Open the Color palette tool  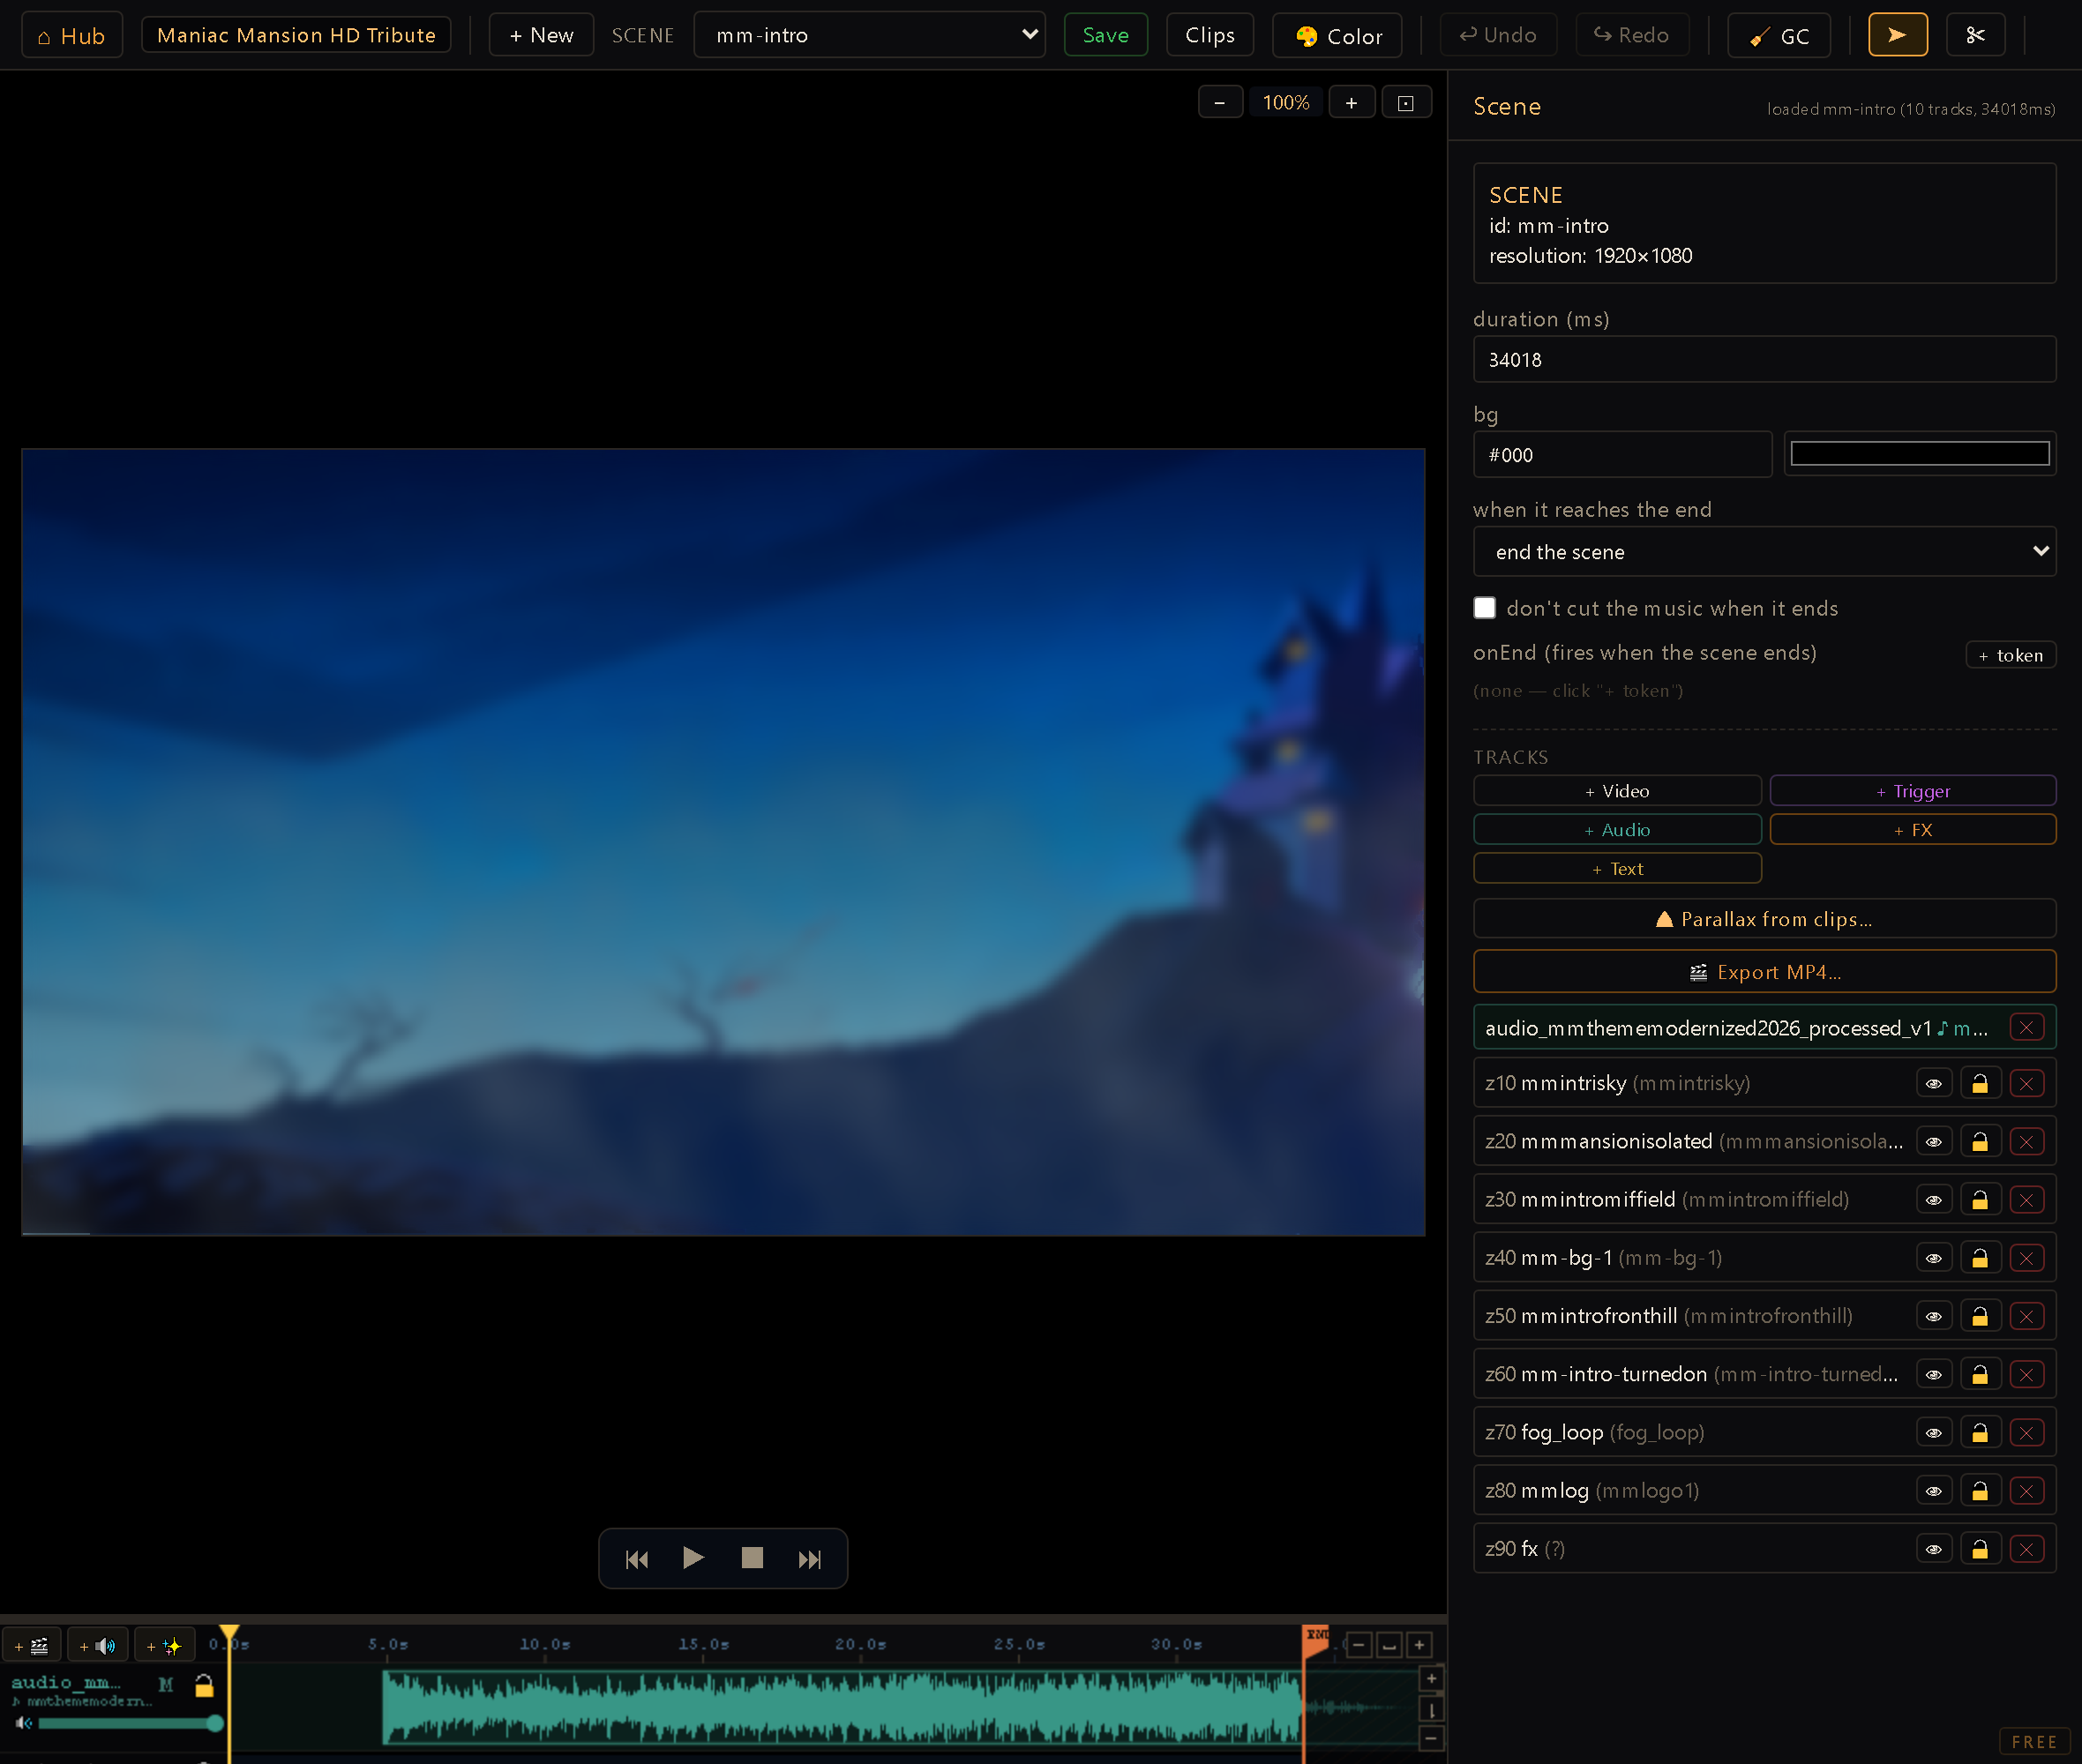[1337, 35]
